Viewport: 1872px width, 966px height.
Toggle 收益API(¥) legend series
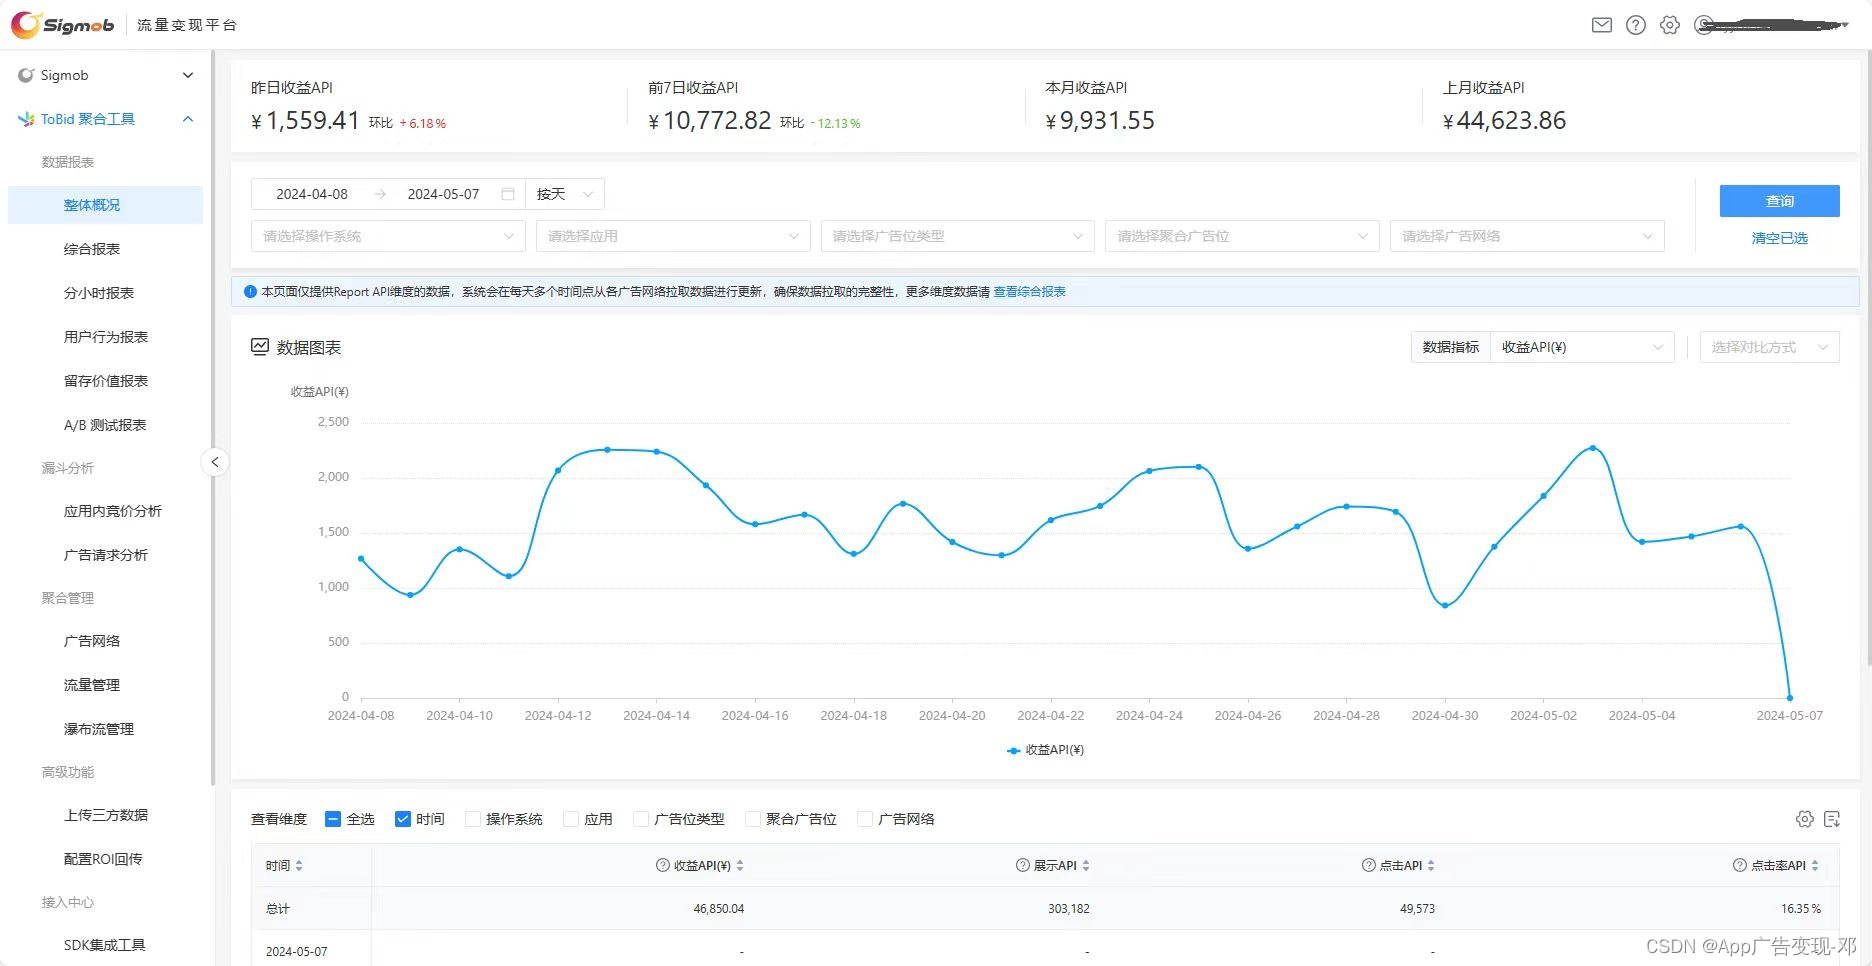(1045, 750)
